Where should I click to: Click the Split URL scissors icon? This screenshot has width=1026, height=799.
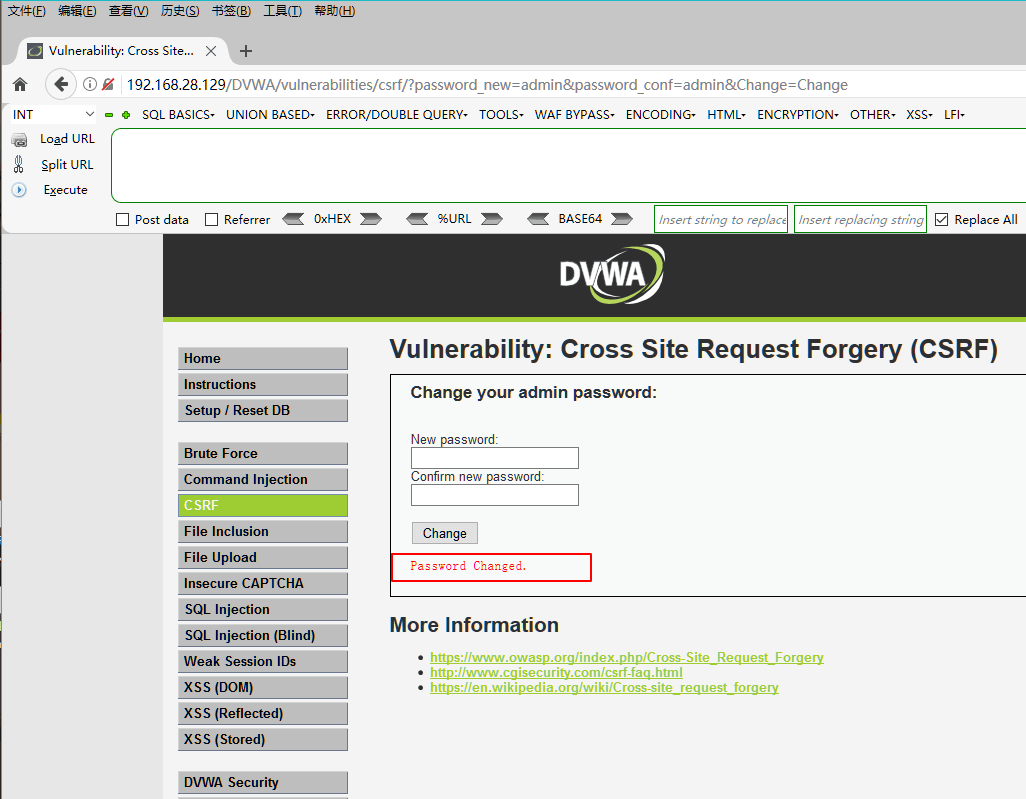tap(18, 164)
